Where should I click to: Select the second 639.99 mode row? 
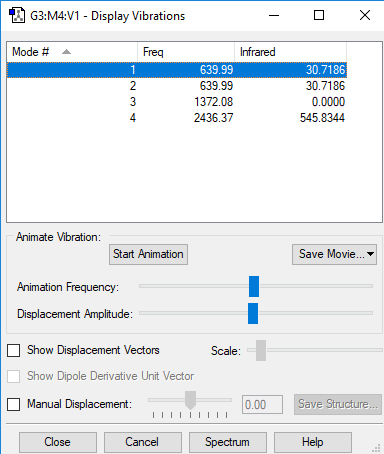point(177,86)
